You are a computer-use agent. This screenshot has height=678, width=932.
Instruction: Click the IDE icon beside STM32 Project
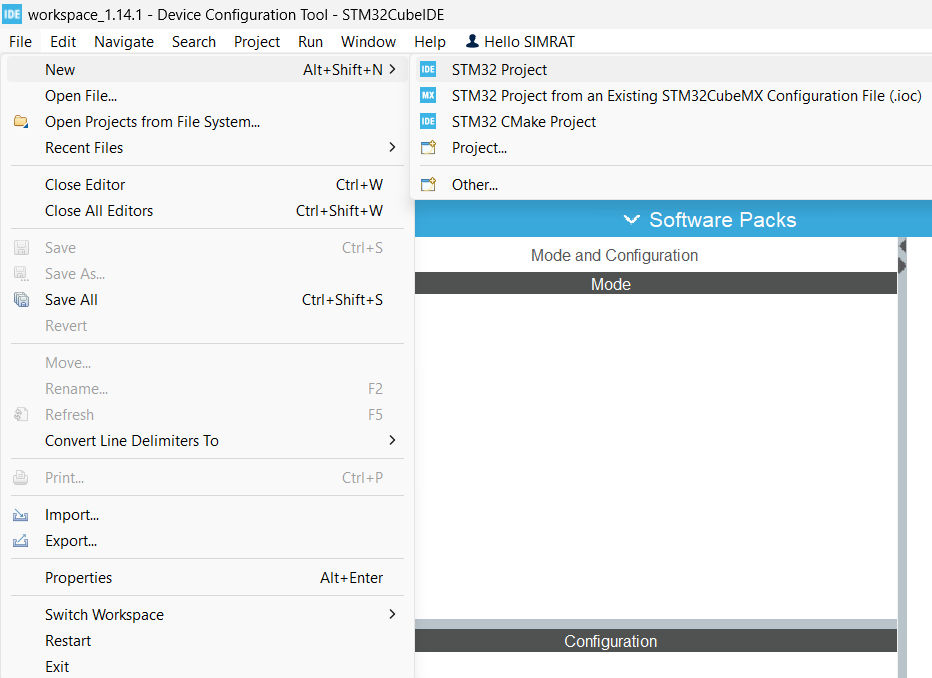click(x=428, y=70)
